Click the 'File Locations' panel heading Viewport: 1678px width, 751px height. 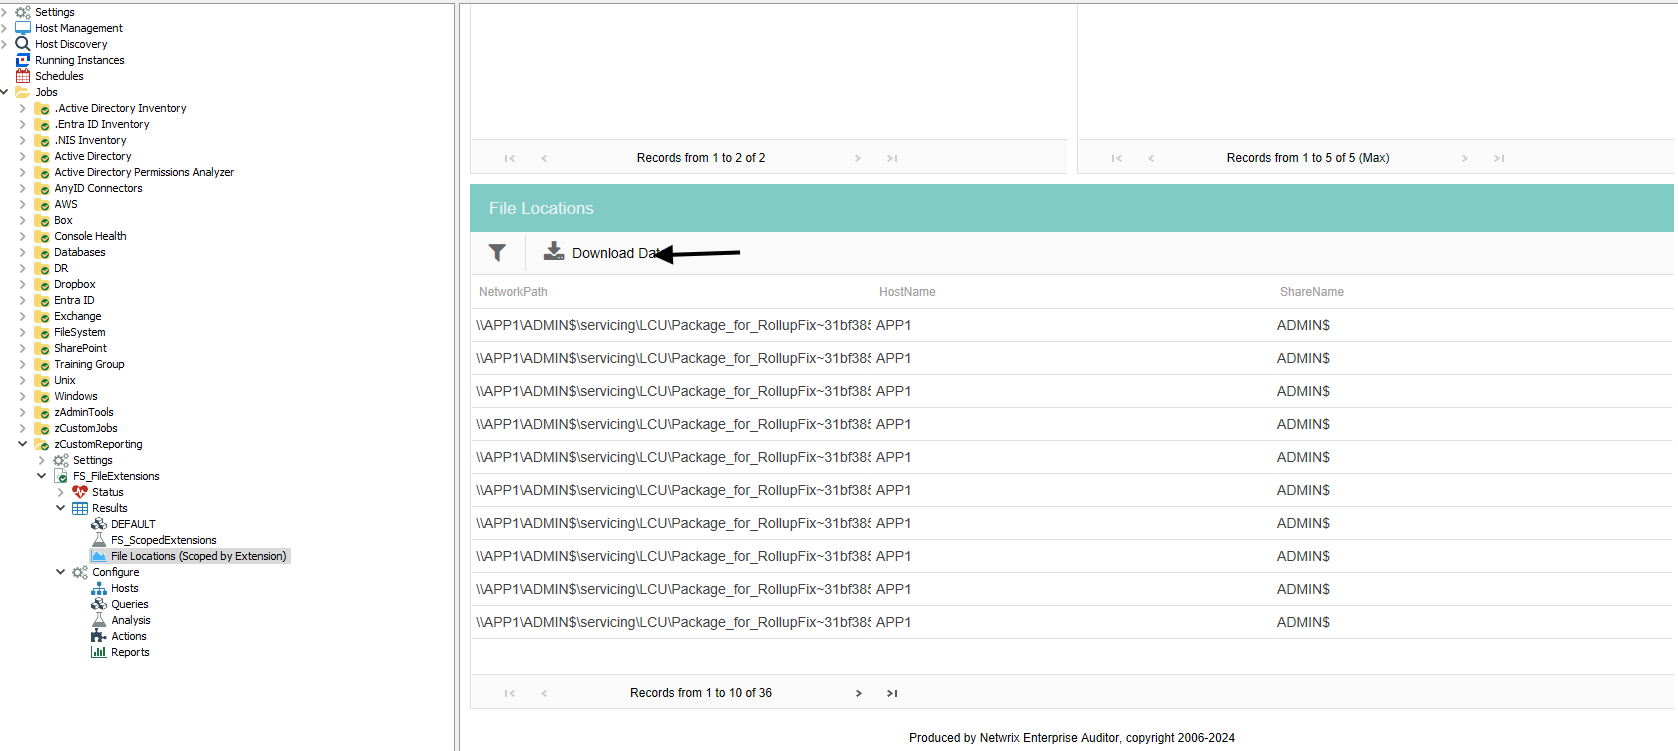[541, 208]
